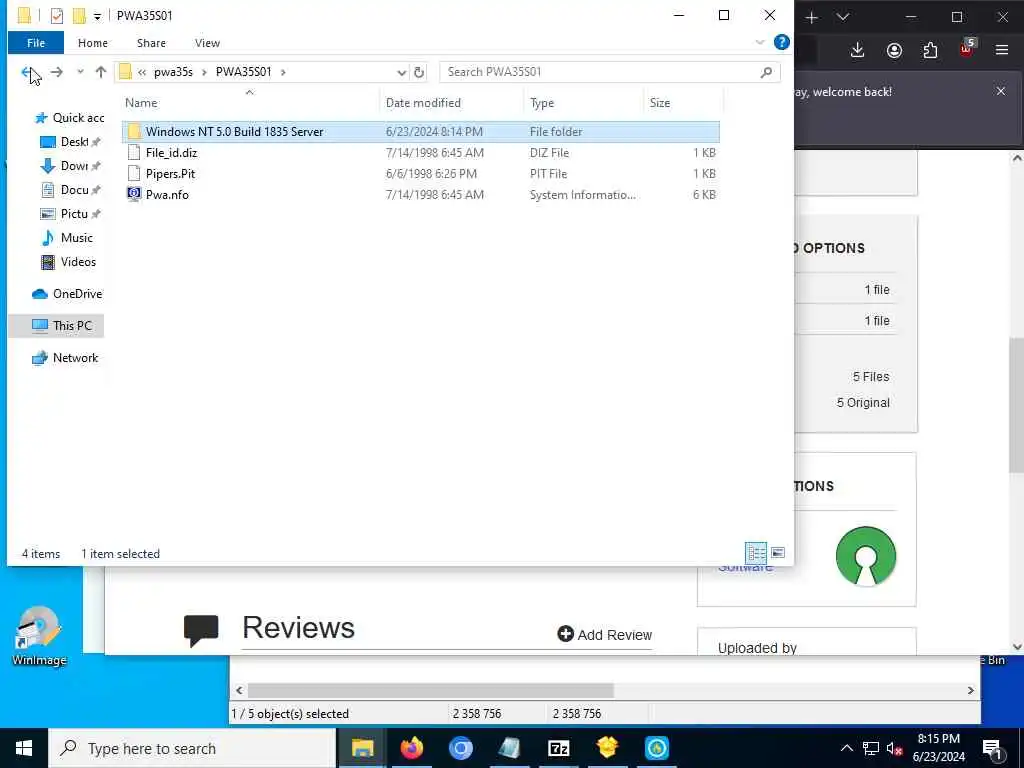The height and width of the screenshot is (768, 1024).
Task: Click New Folder icon in title bar
Action: click(79, 16)
